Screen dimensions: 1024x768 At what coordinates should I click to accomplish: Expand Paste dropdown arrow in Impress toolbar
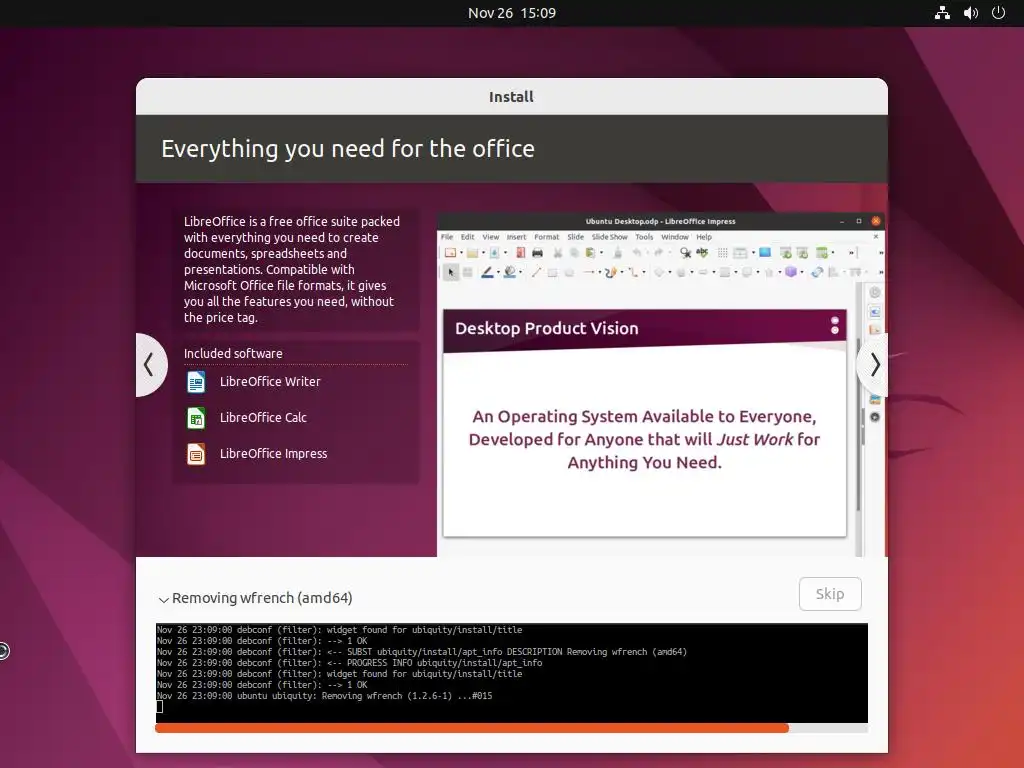(601, 253)
